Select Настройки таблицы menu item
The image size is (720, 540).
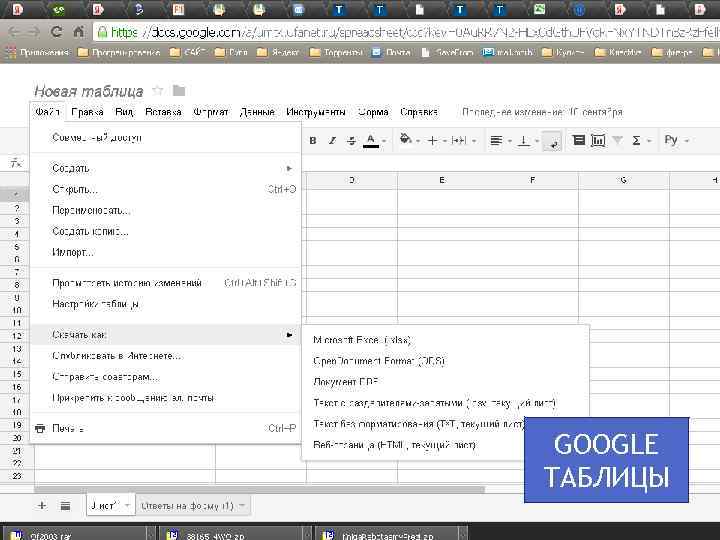coord(166,304)
